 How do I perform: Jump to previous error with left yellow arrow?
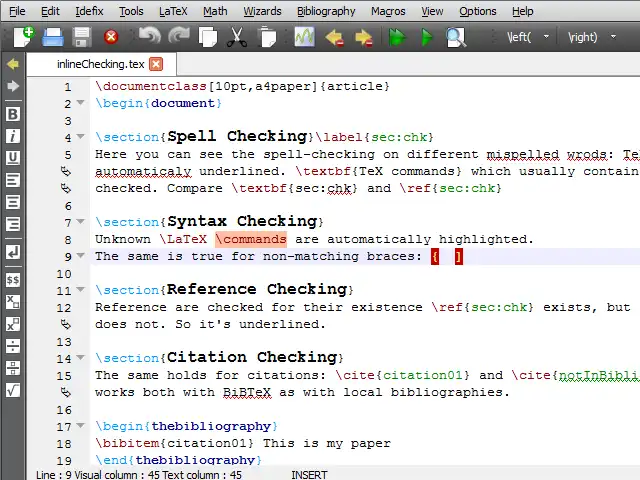coord(334,38)
